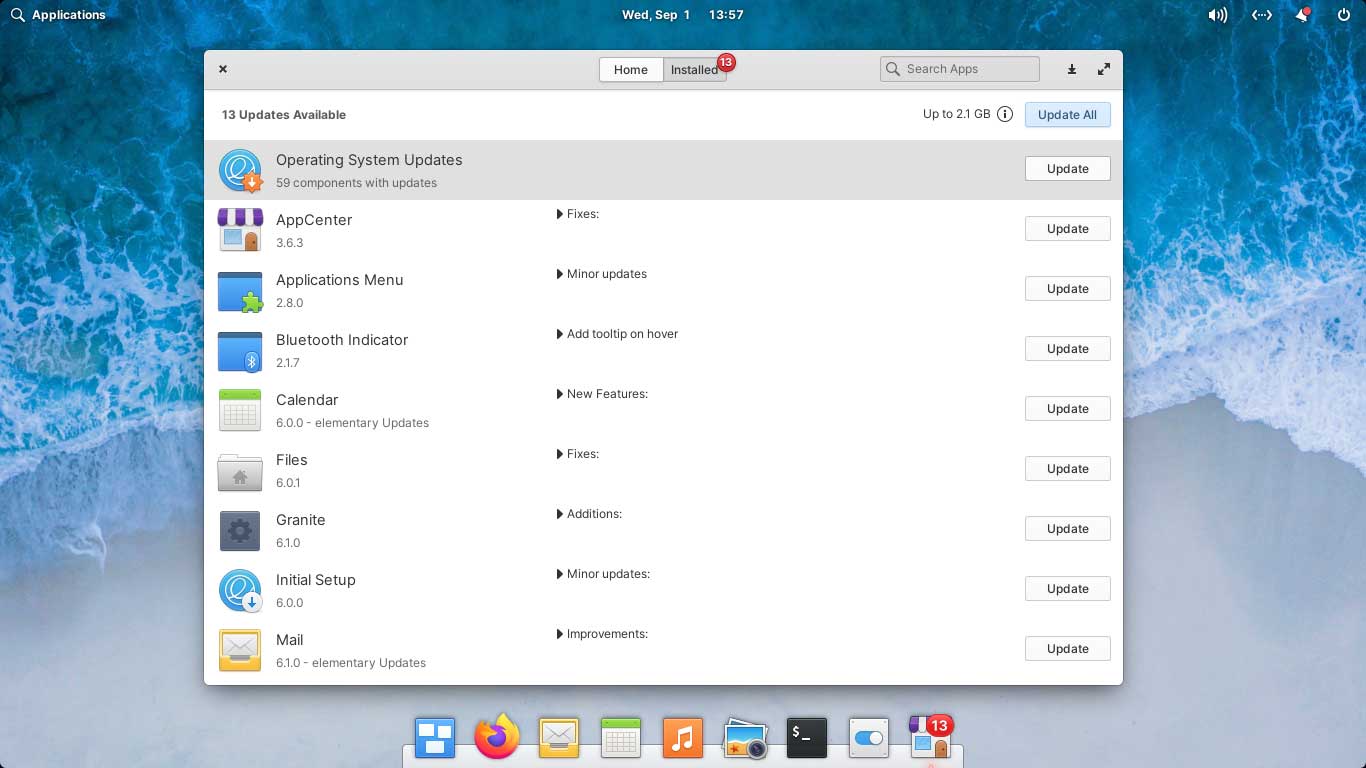
Task: Click the Calendar app icon in list
Action: pos(240,410)
